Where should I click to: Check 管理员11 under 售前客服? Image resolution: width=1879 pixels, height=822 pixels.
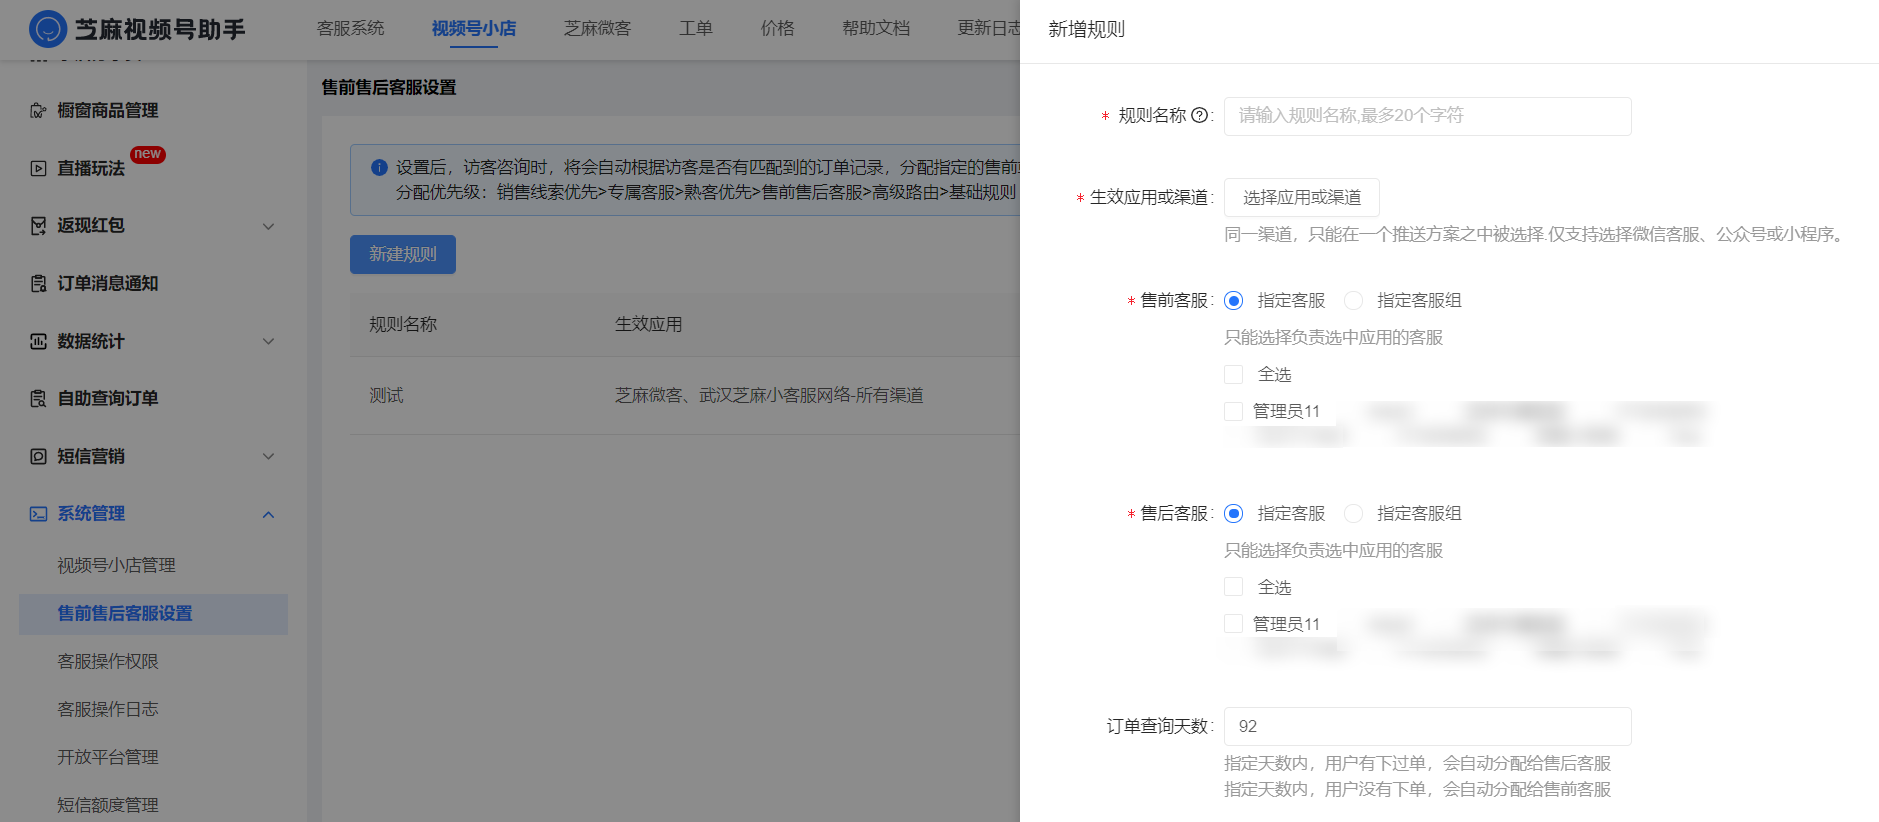[x=1233, y=411]
